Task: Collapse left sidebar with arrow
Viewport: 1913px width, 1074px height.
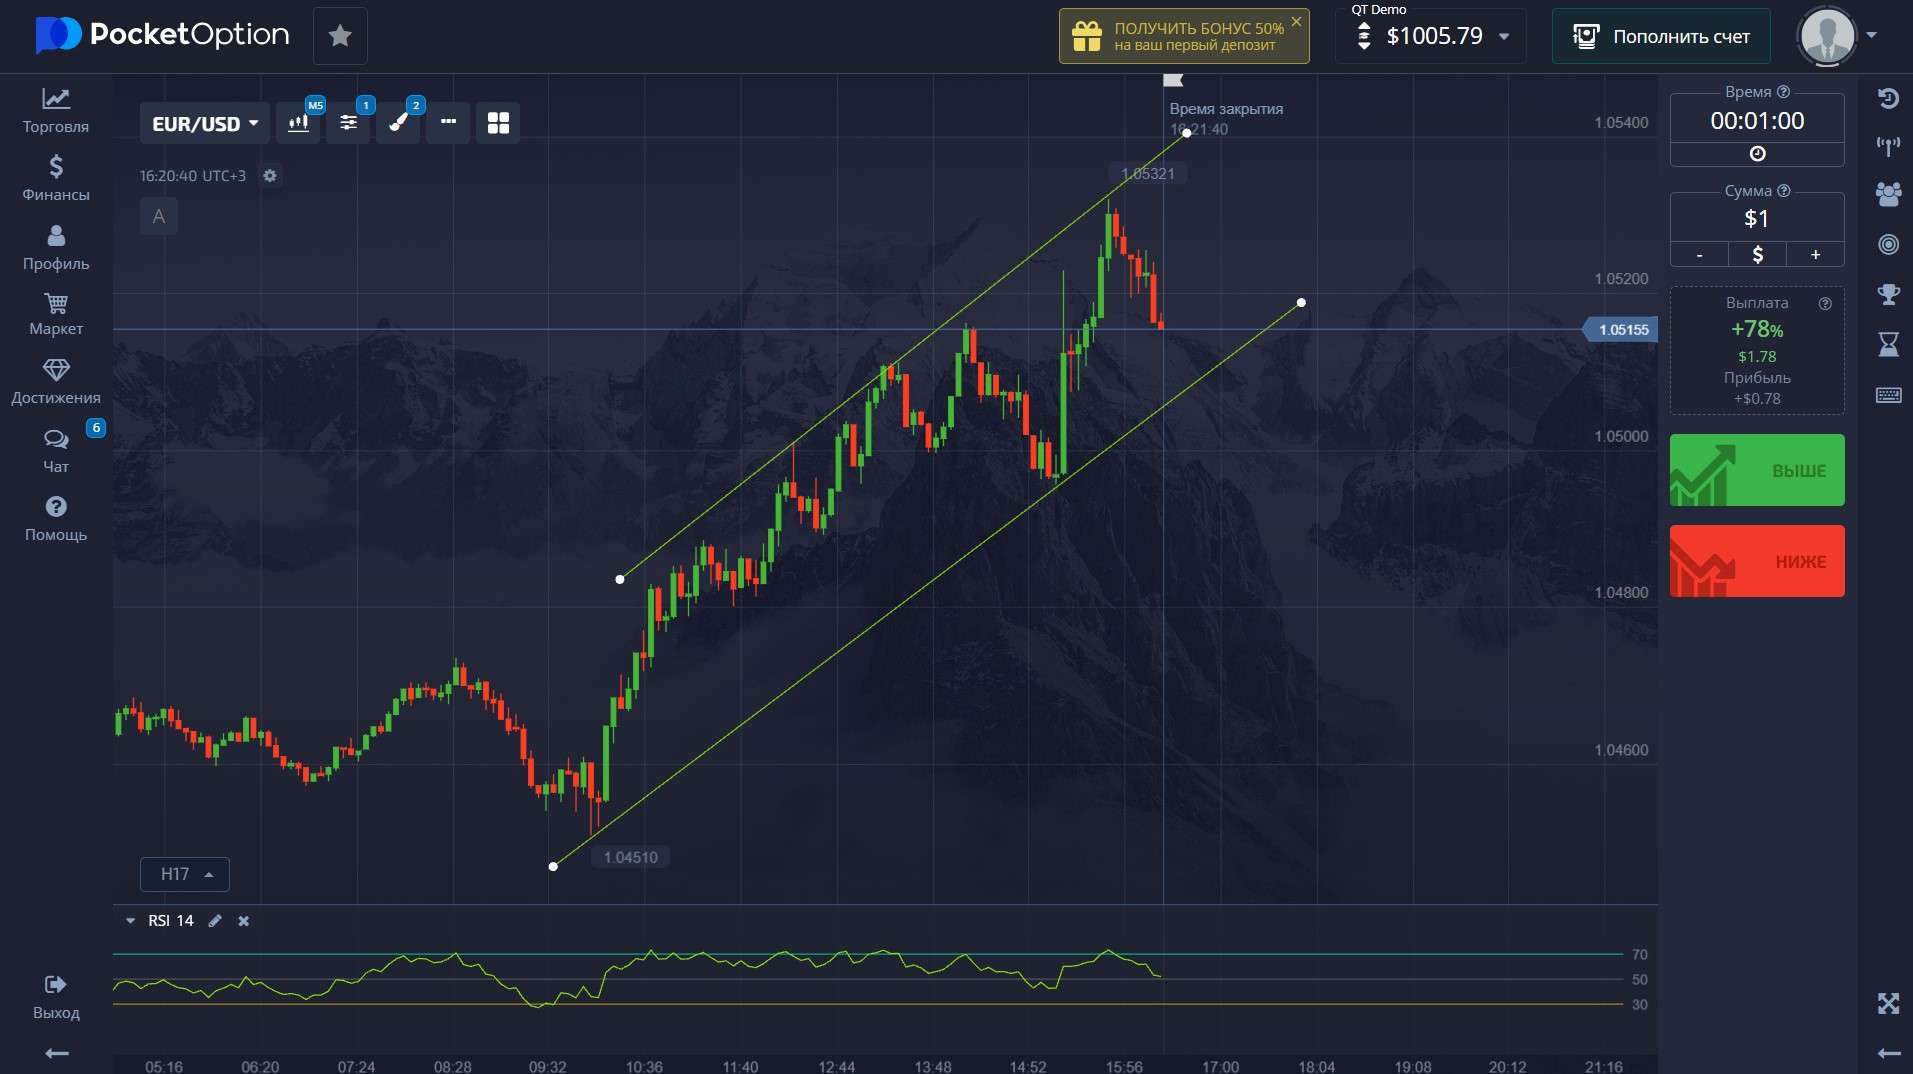Action: (x=57, y=1053)
